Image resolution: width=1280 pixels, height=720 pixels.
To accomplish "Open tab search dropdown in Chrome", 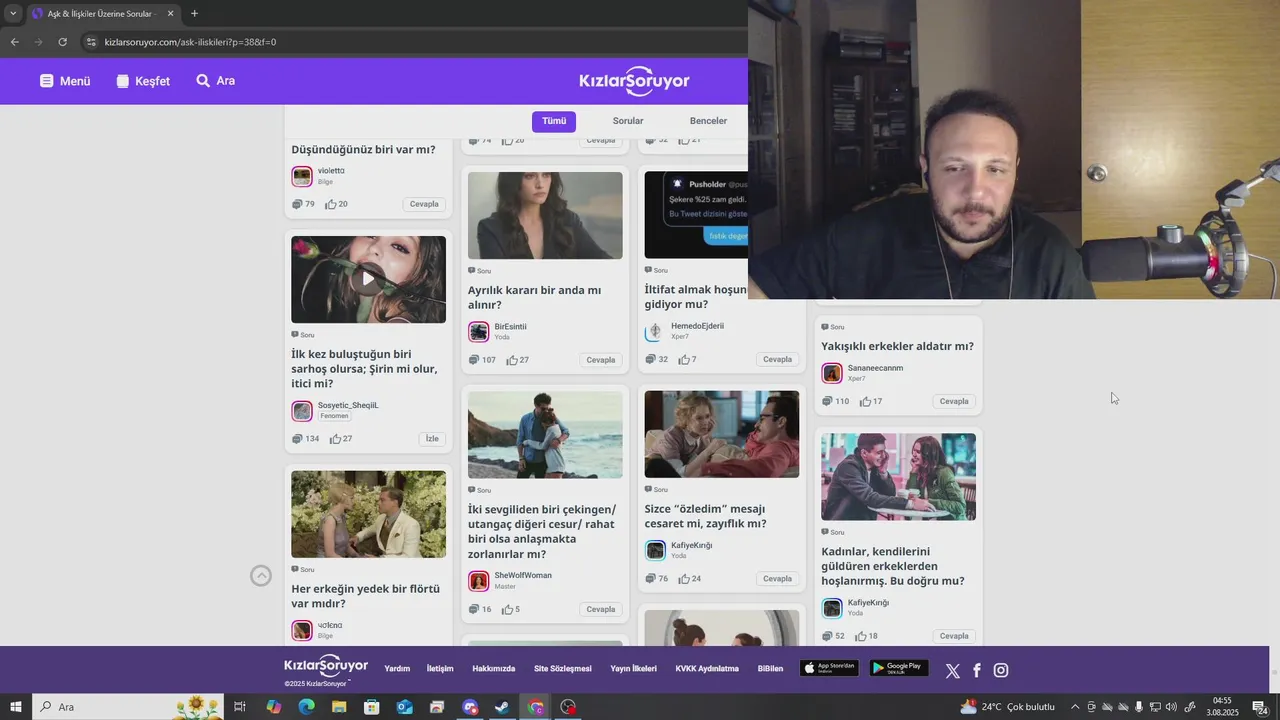I will [13, 13].
